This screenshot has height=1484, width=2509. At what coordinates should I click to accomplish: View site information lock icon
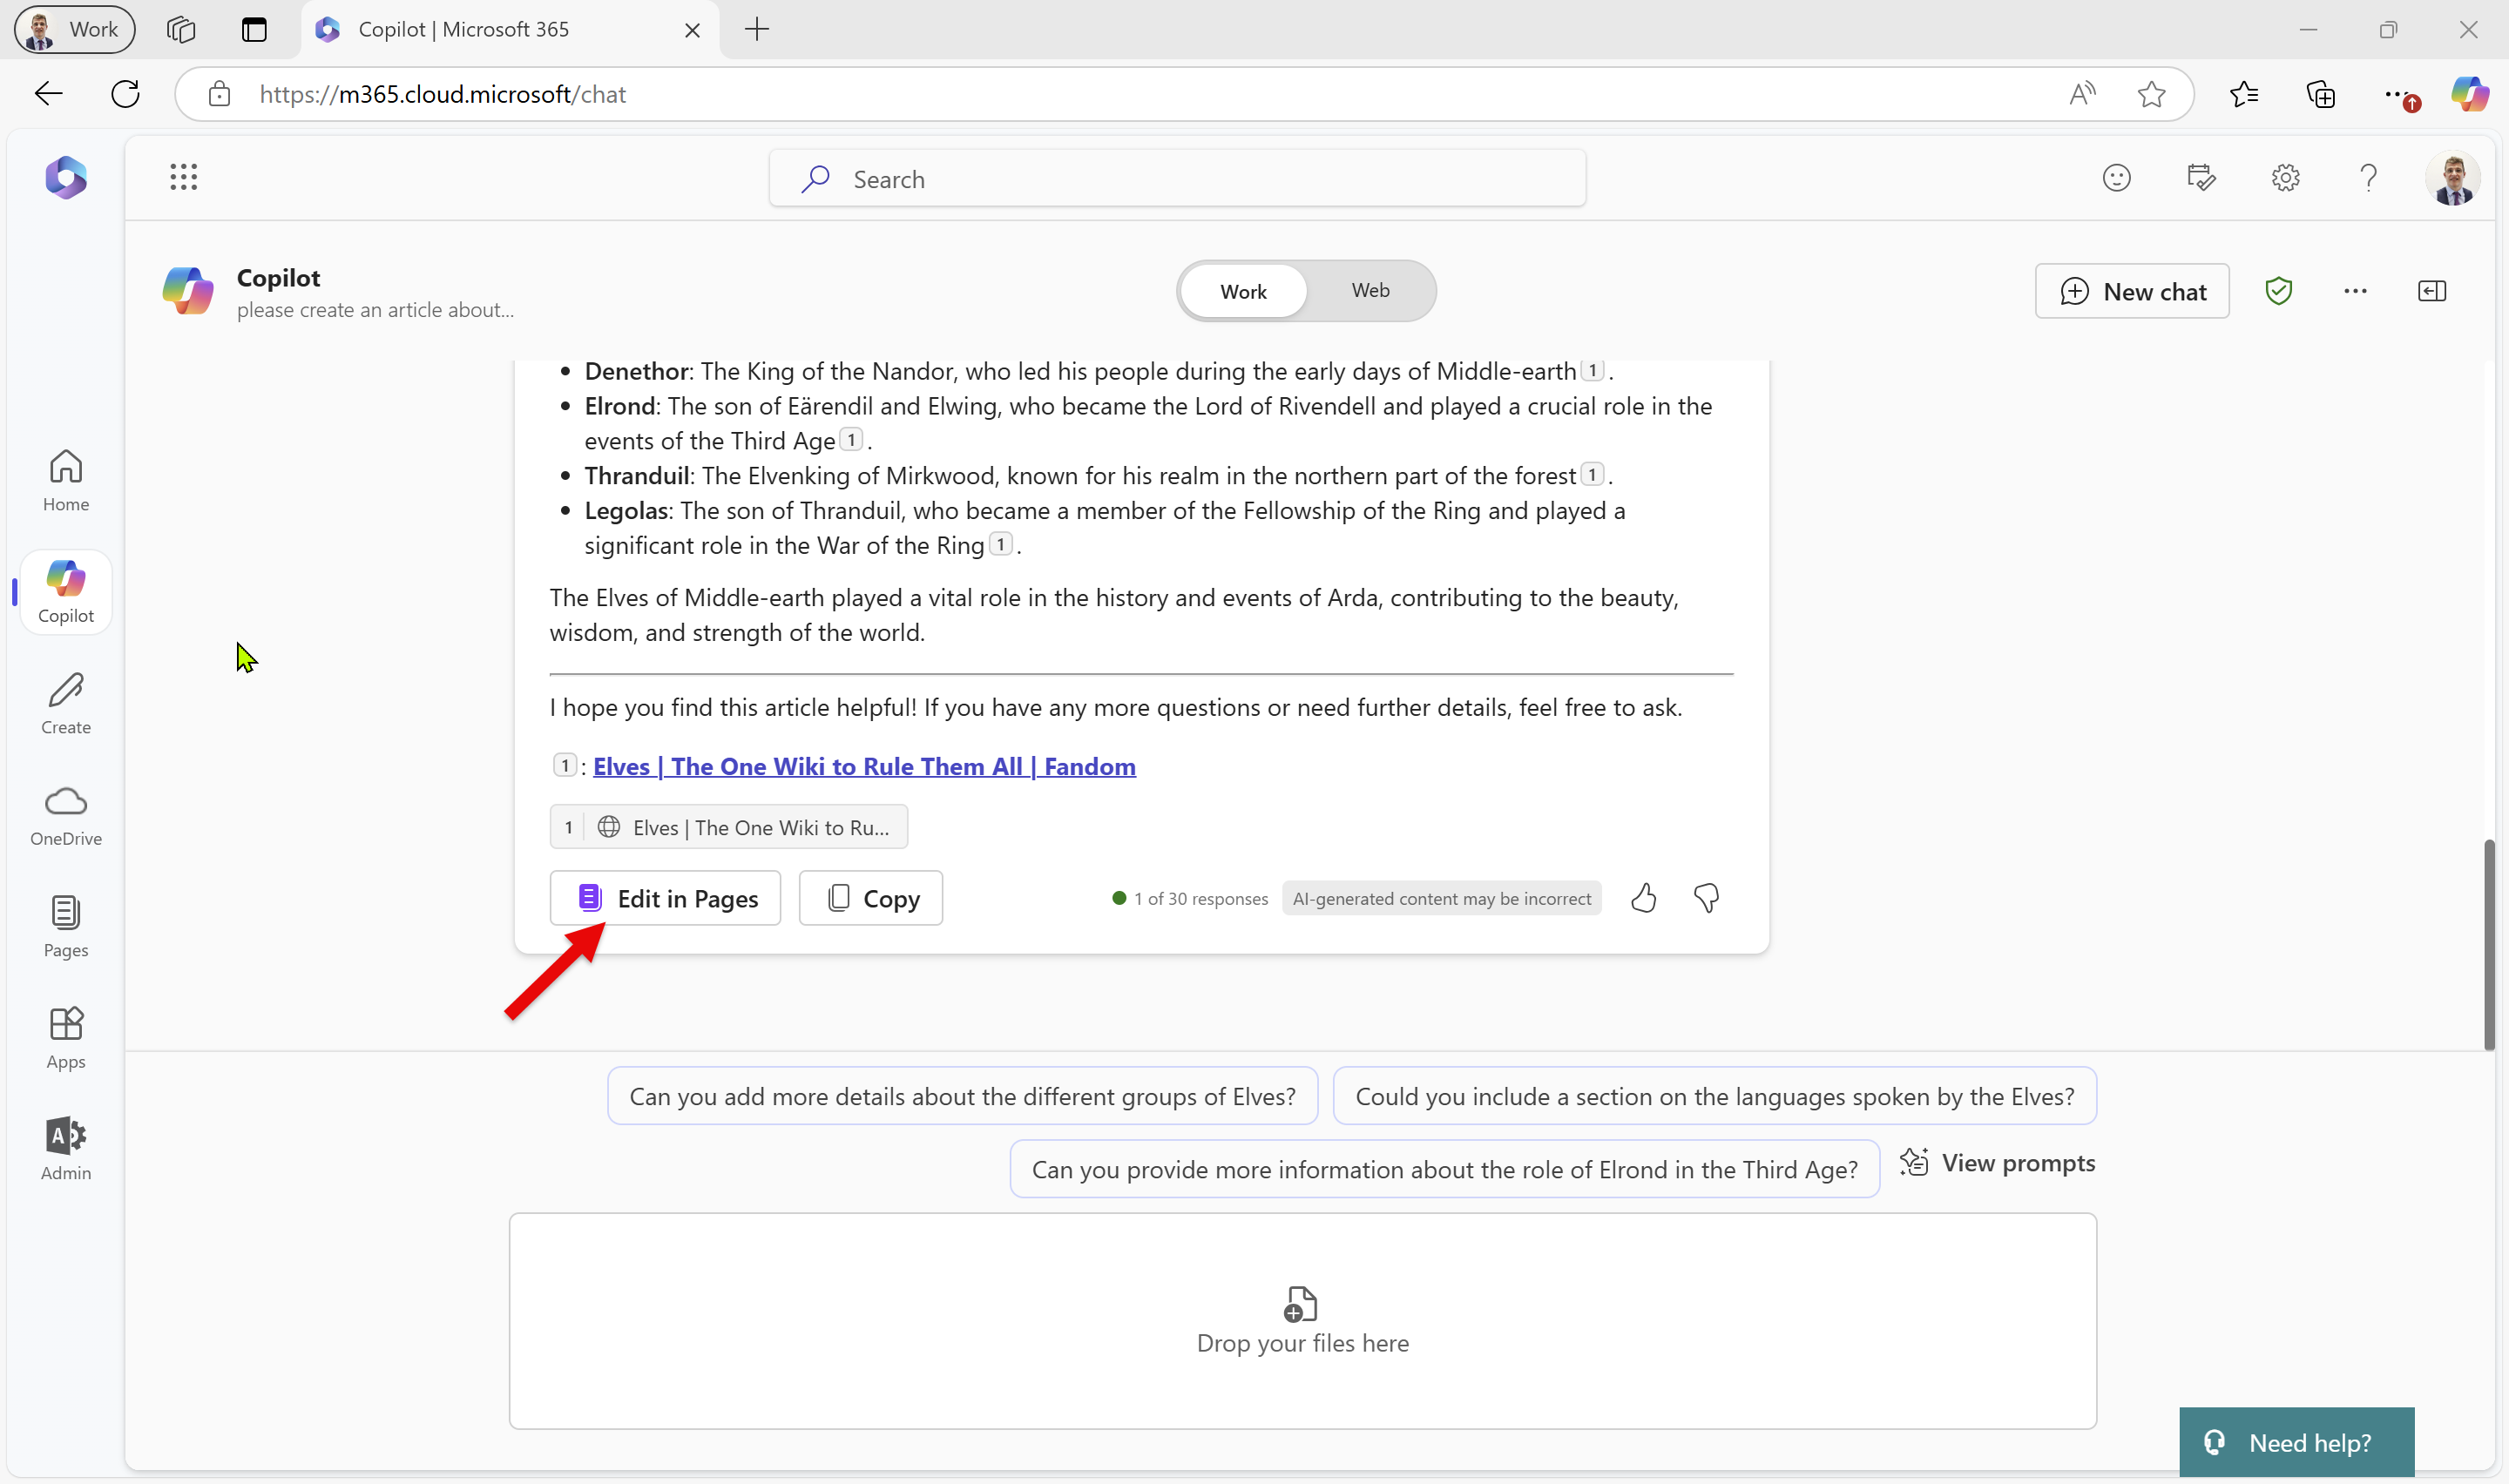click(x=219, y=94)
